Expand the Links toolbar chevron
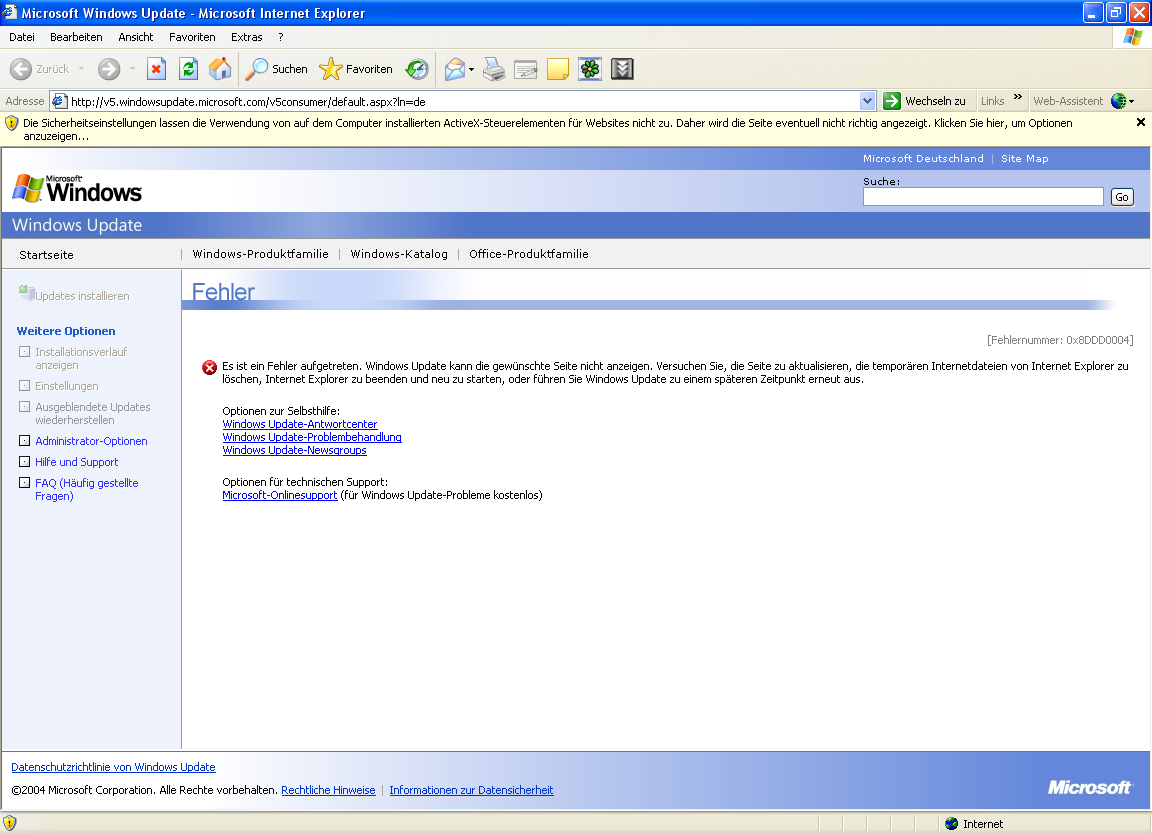The image size is (1152, 834). click(1018, 97)
